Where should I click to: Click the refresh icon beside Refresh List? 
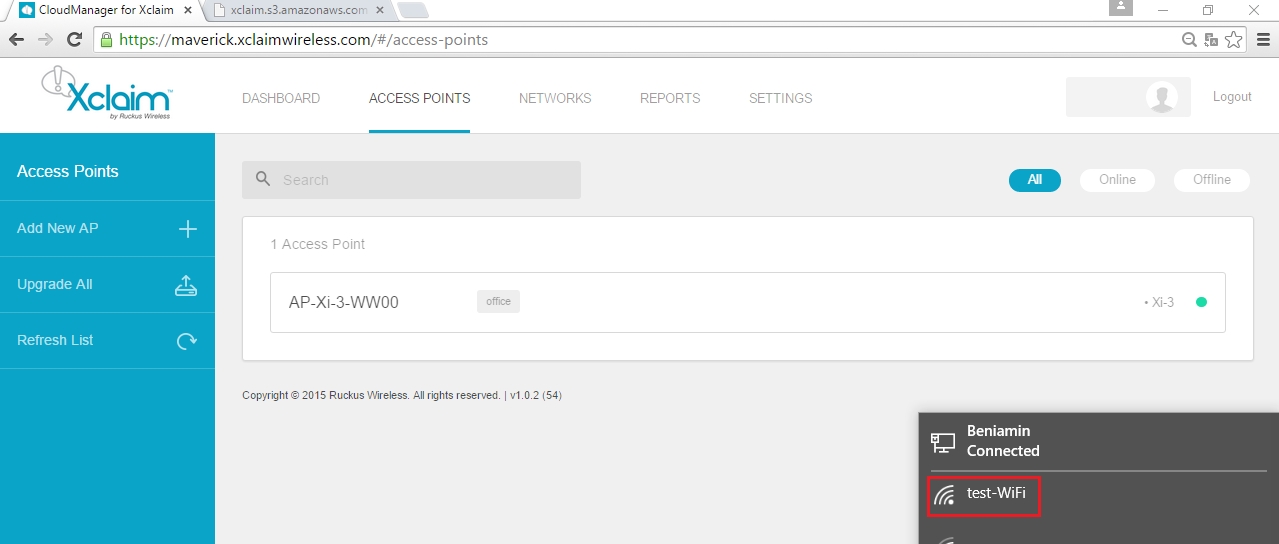186,341
